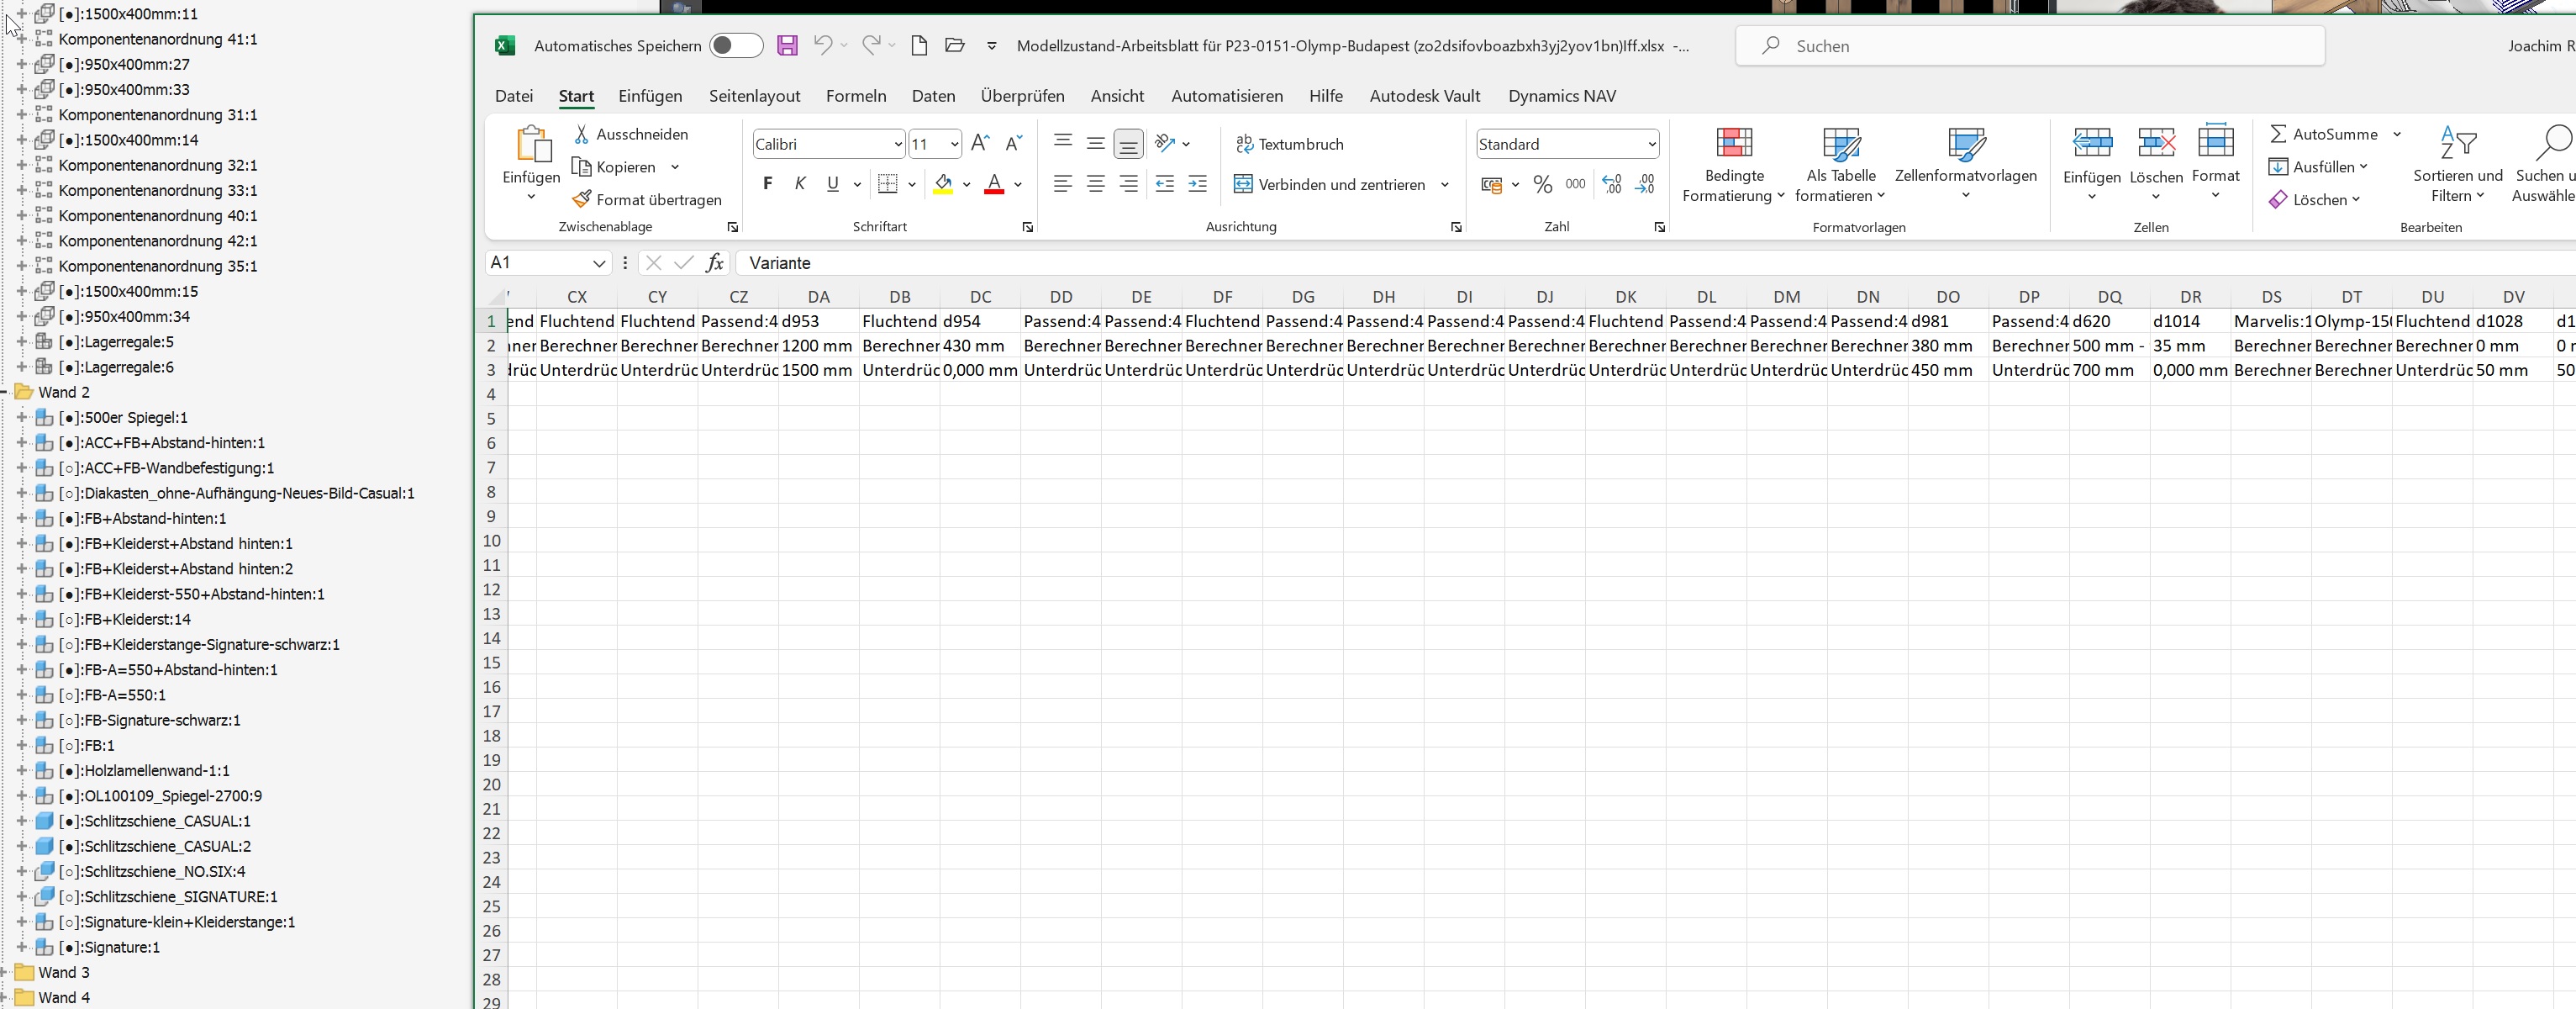This screenshot has width=2576, height=1009.
Task: Add a decimal place icon
Action: (x=1611, y=184)
